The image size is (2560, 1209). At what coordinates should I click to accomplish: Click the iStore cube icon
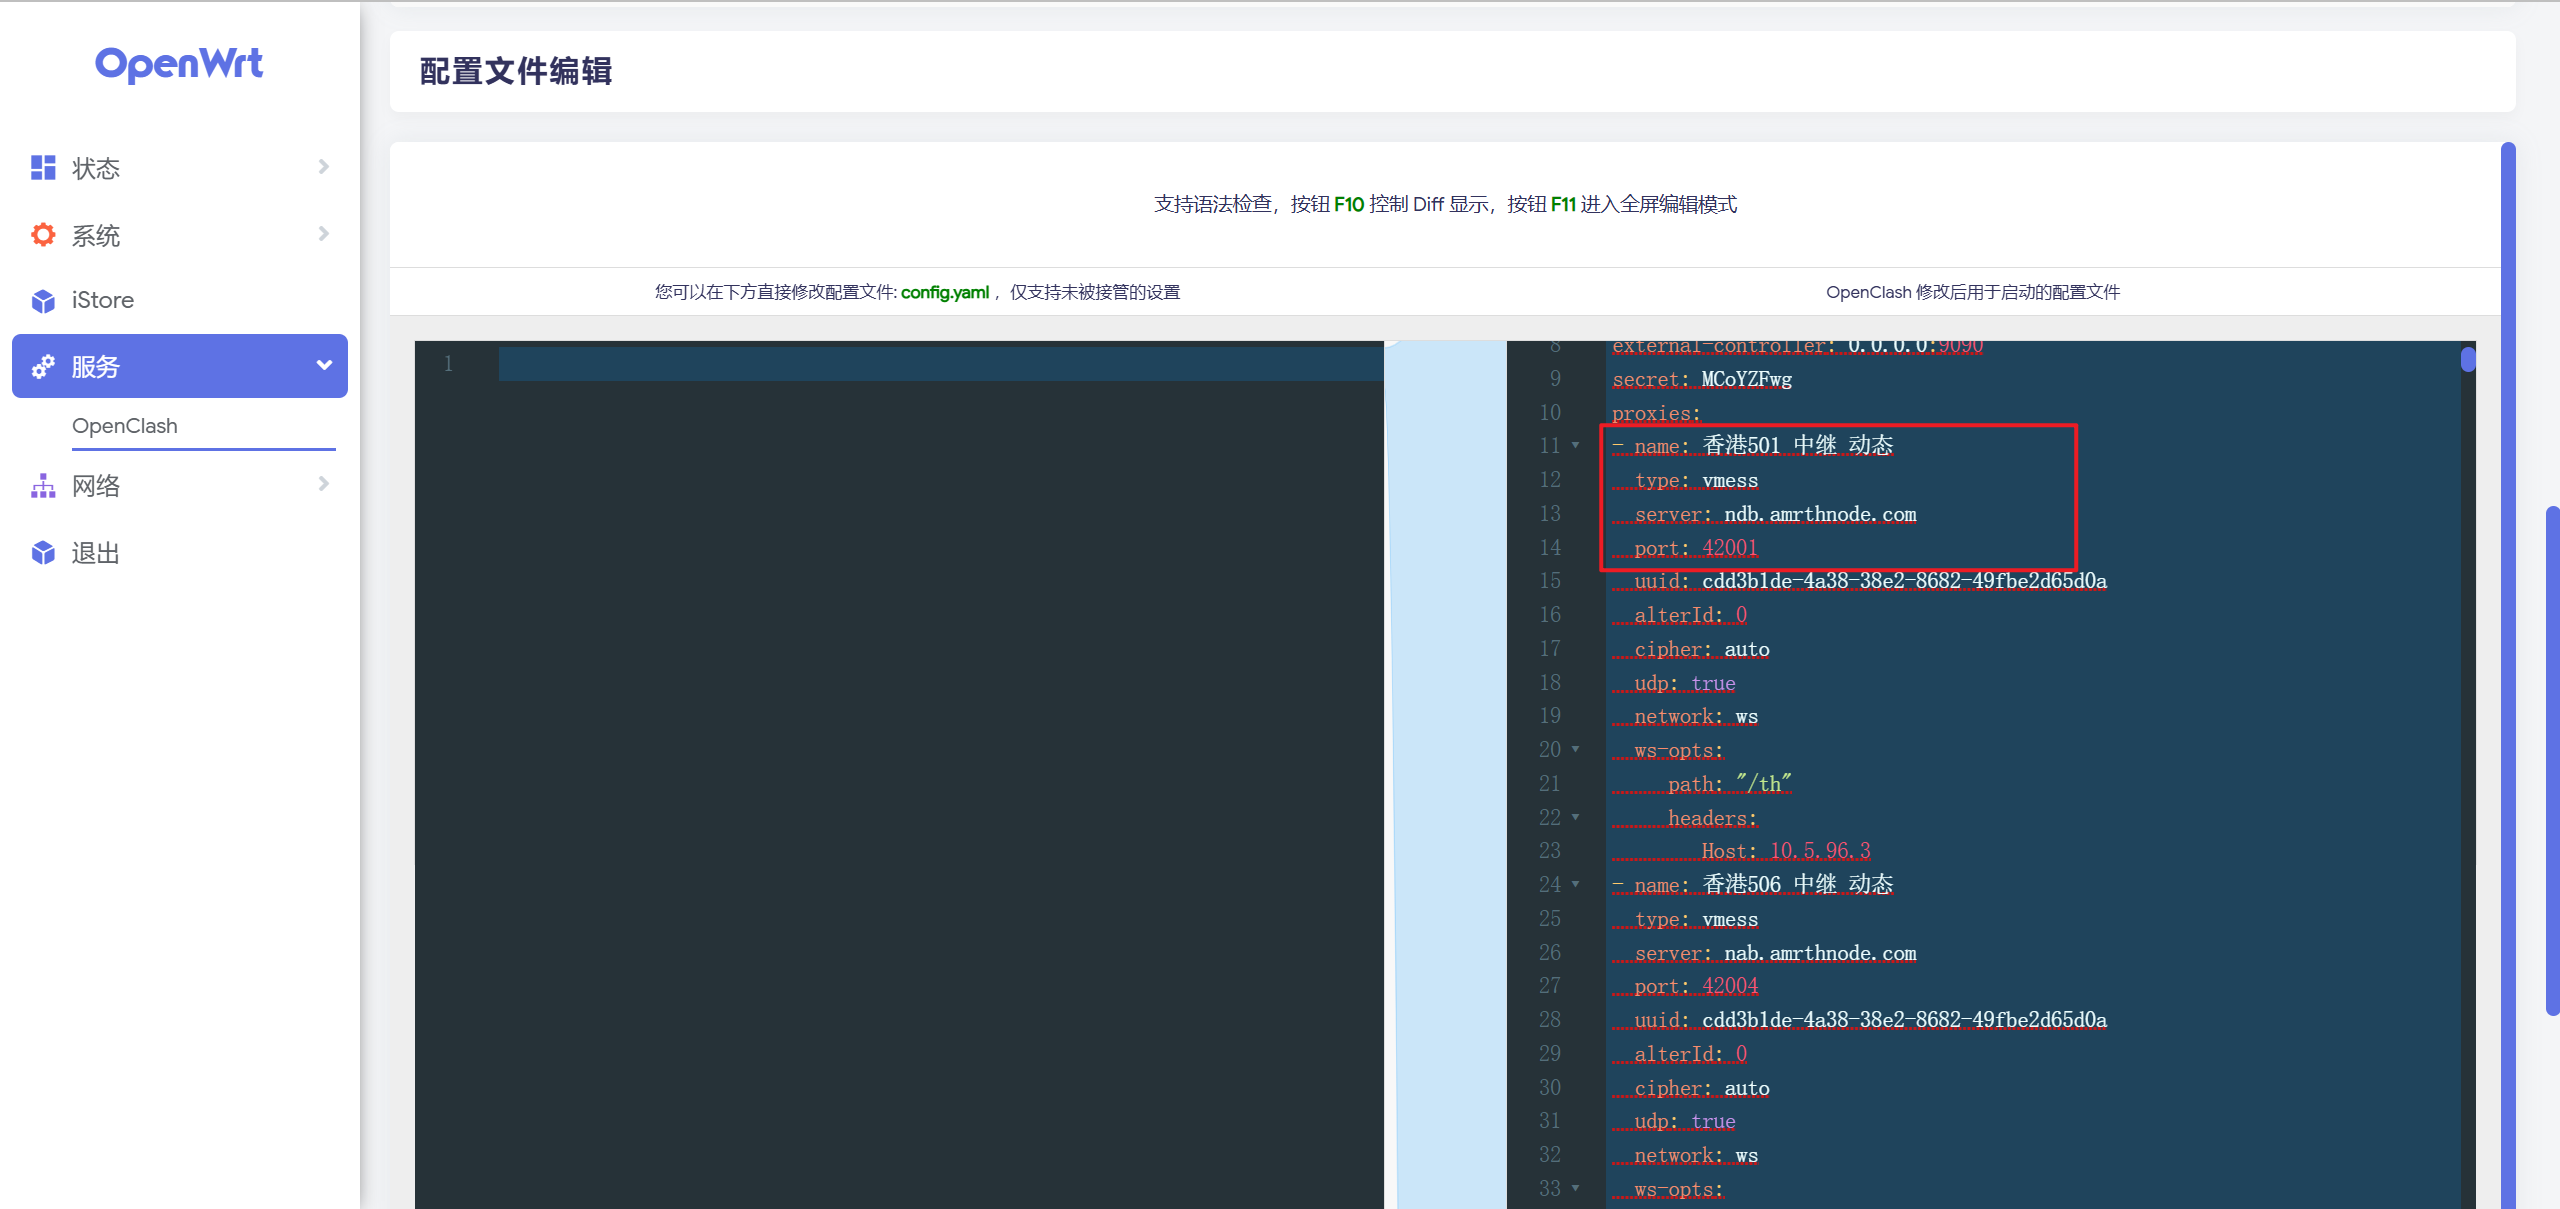pos(43,301)
